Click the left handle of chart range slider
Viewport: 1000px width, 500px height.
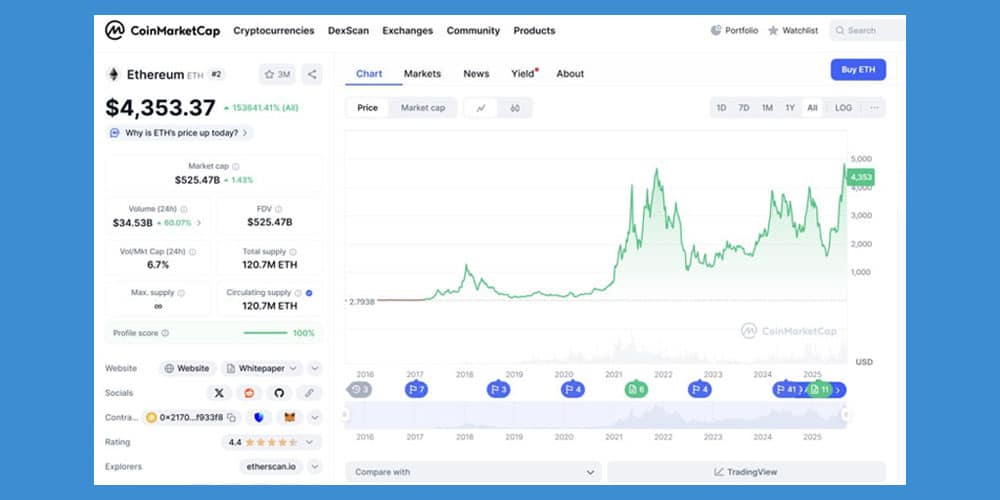346,414
